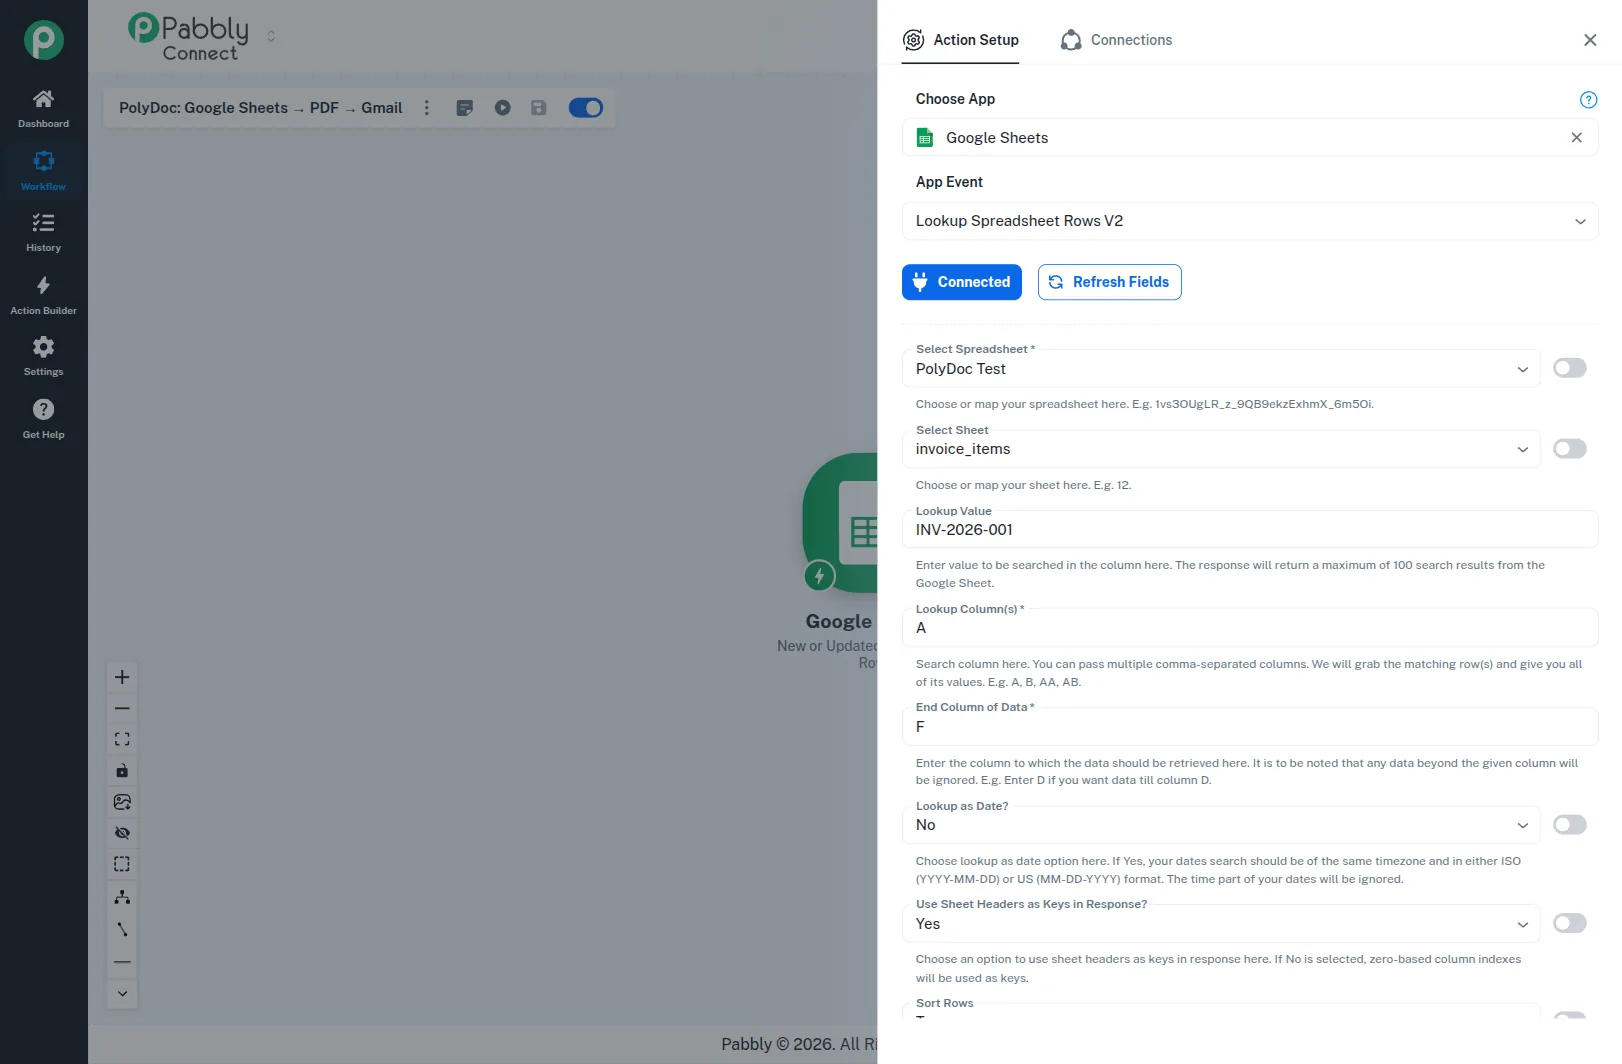Open Settings in the sidebar
Screen dimensions: 1622x1064
tap(43, 357)
